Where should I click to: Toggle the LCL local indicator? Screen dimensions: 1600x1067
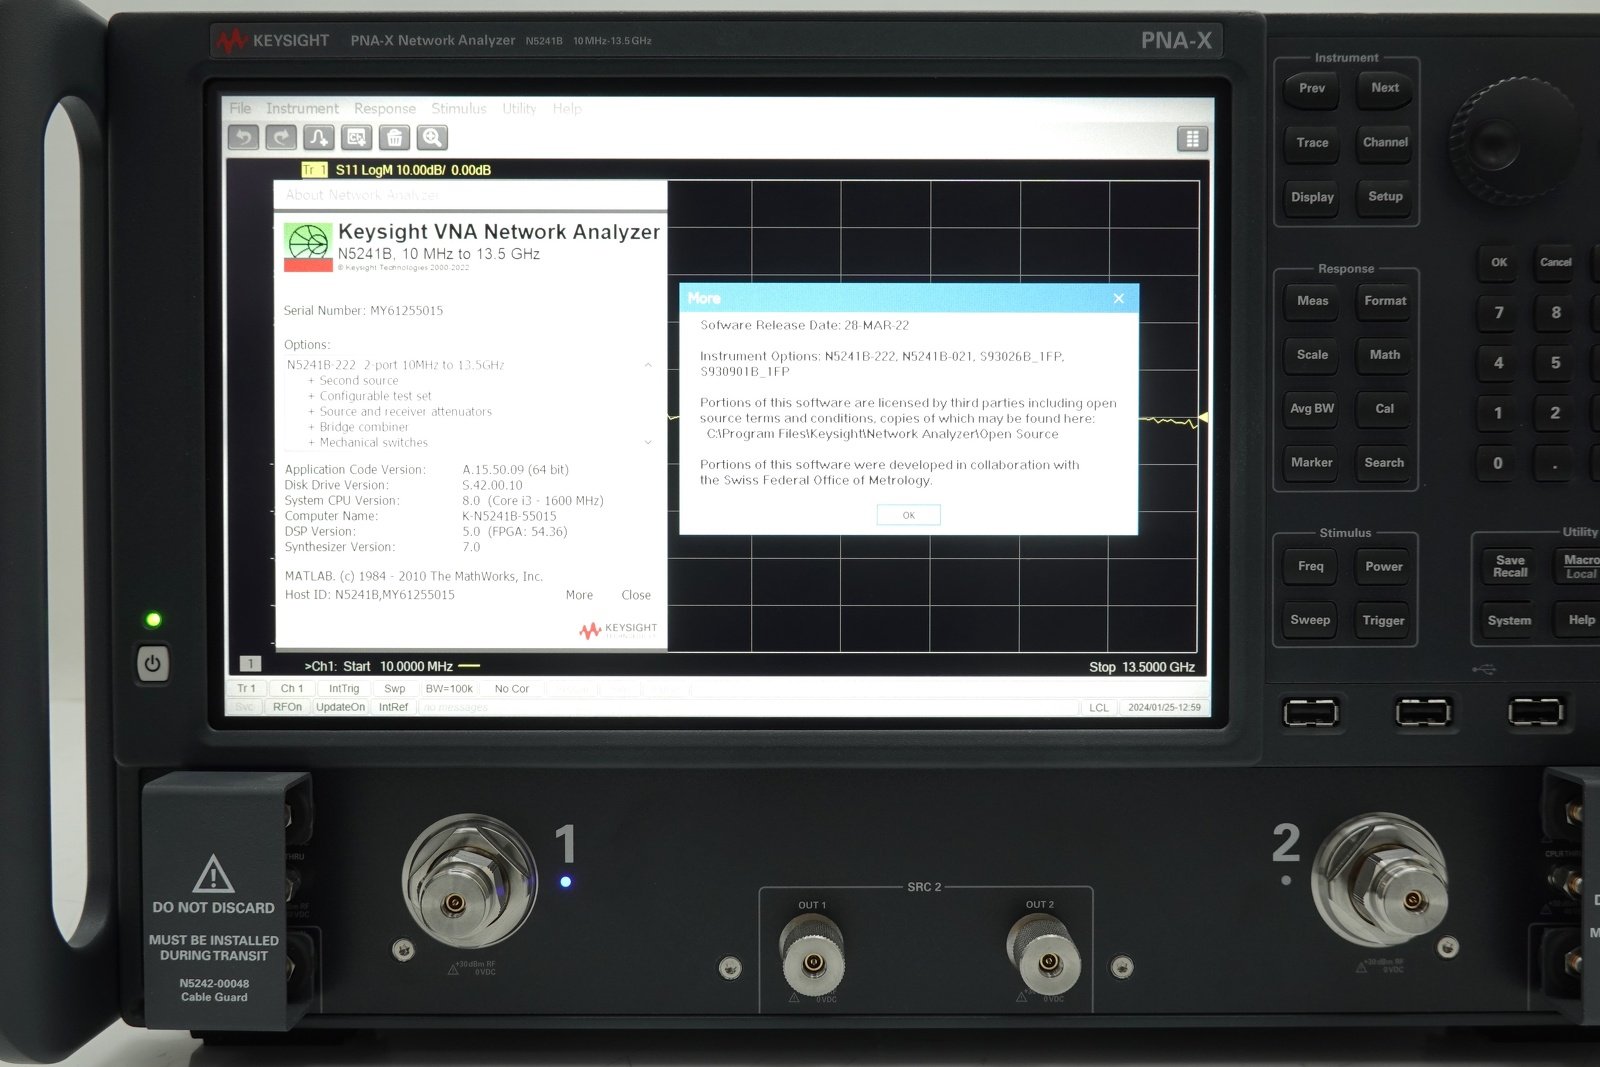pos(1099,708)
